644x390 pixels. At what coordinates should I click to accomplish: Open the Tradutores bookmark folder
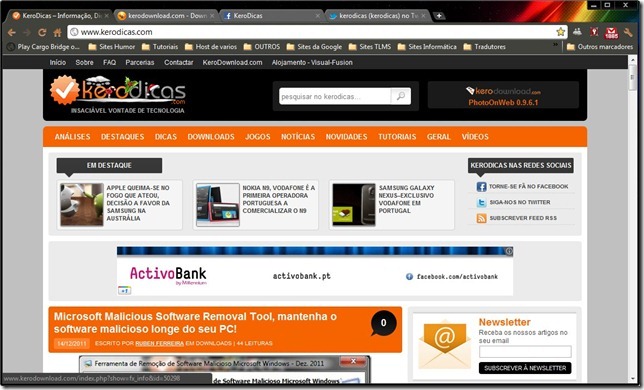click(485, 47)
